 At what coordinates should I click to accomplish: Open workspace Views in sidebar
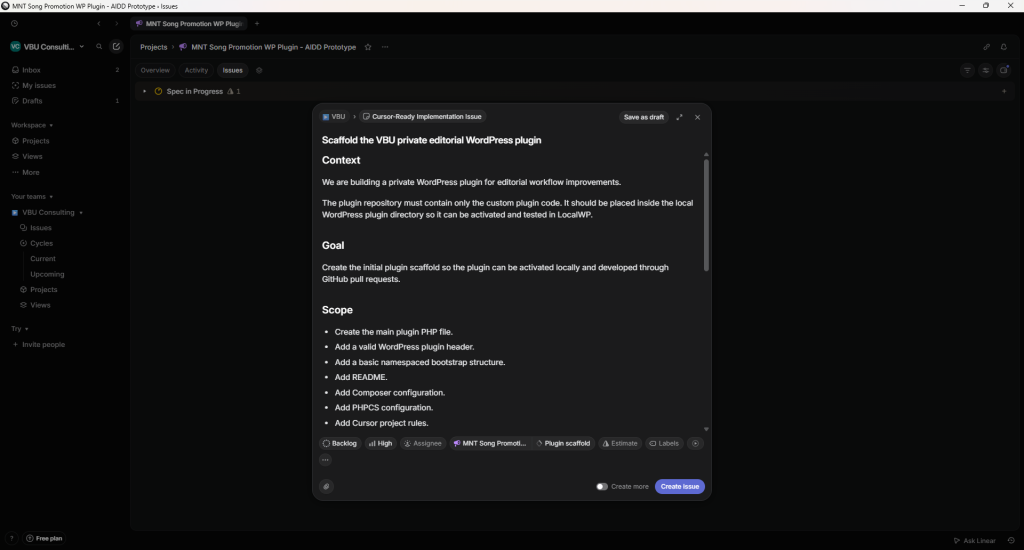point(65,157)
